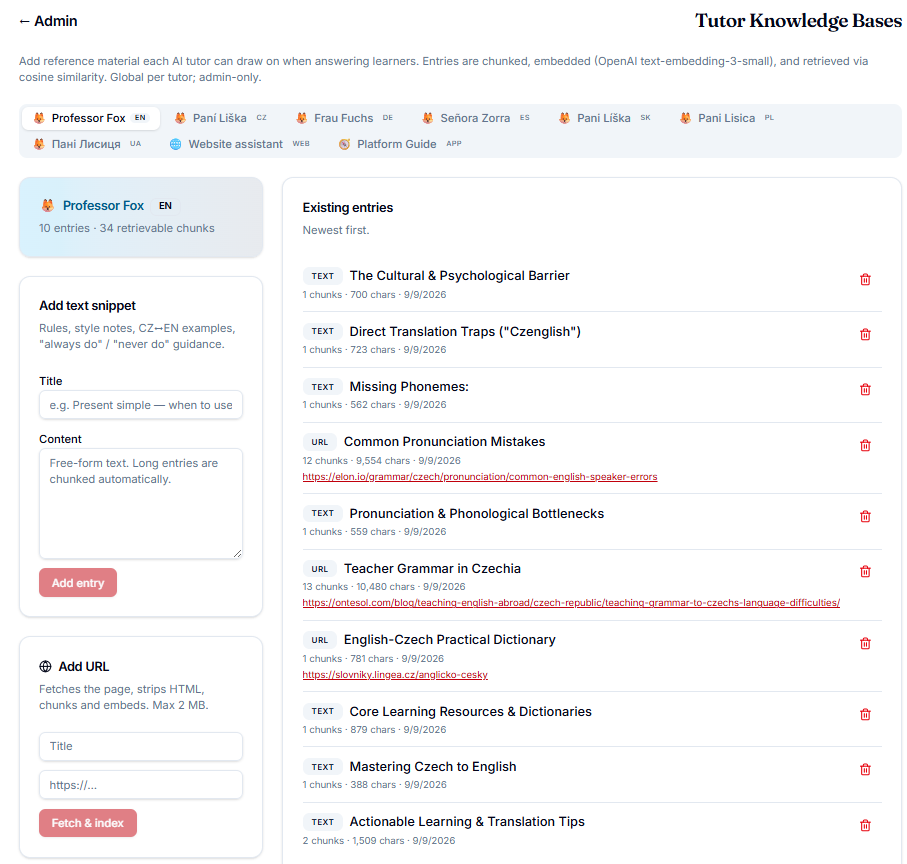
Task: Delete the Mastering Czech to English entry
Action: [x=865, y=769]
